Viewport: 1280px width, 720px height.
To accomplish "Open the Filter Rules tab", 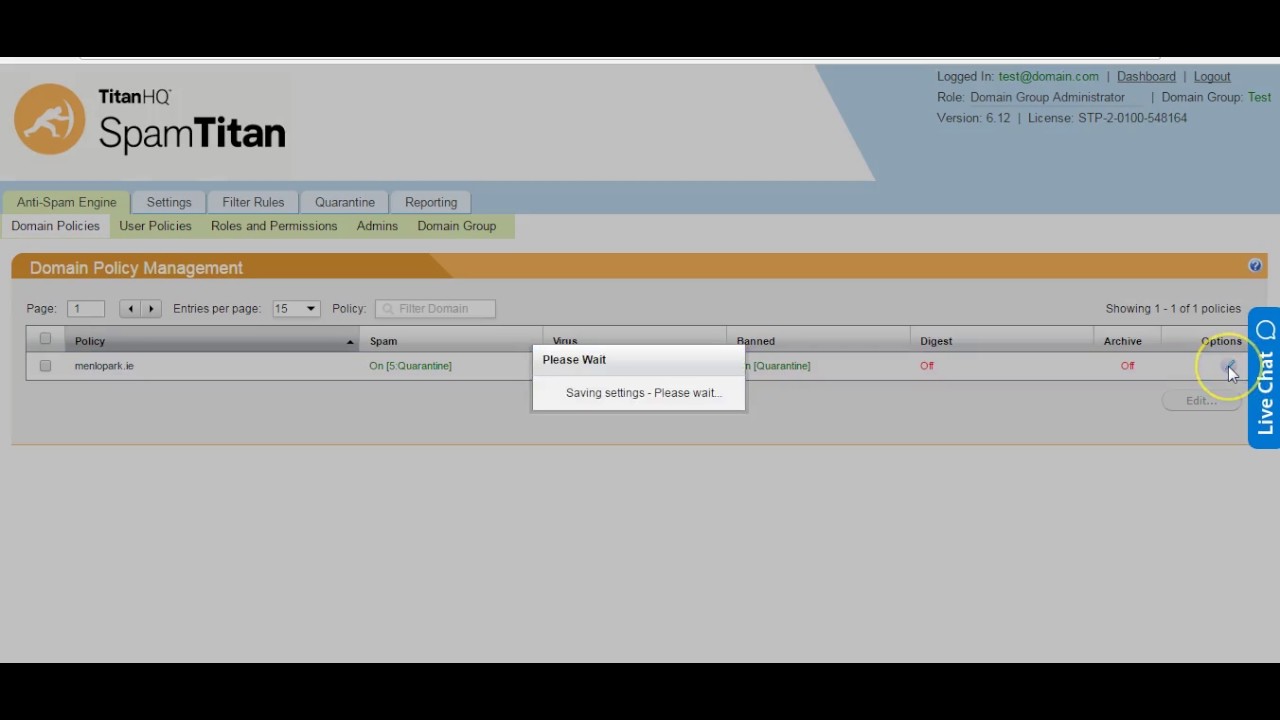I will pos(253,202).
